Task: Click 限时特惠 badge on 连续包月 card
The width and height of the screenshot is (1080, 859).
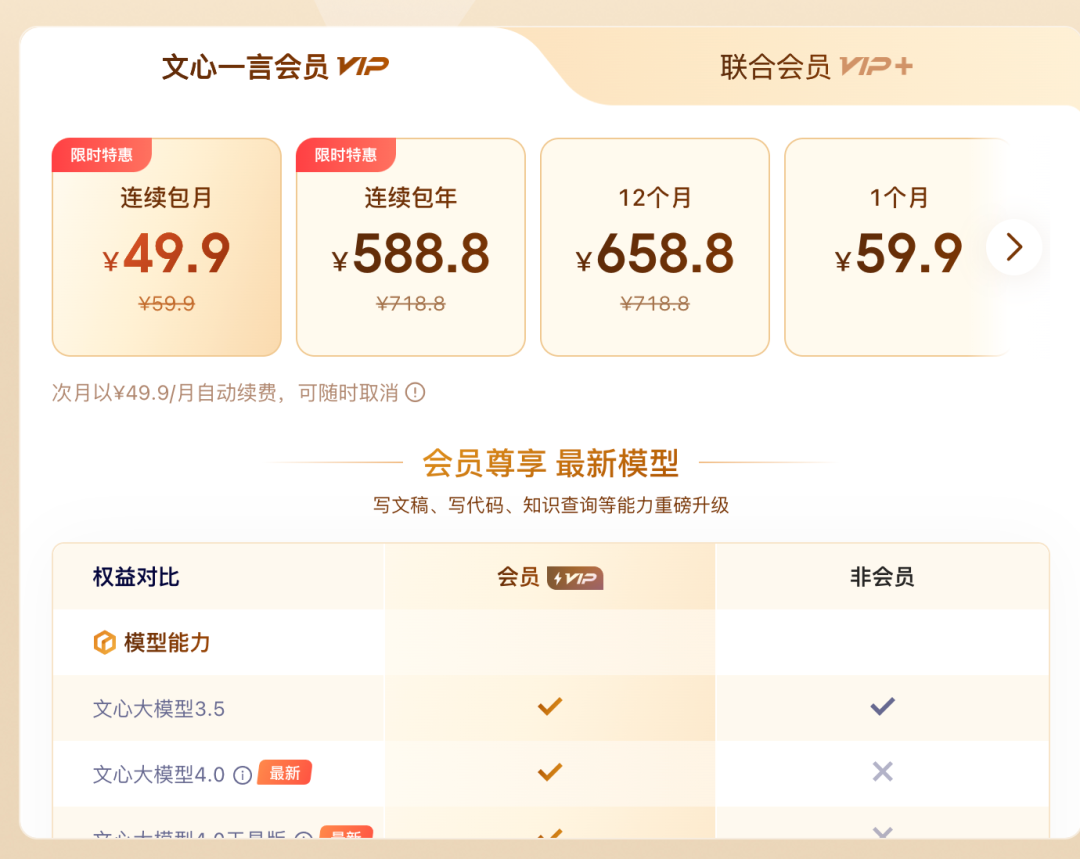Action: pyautogui.click(x=101, y=155)
